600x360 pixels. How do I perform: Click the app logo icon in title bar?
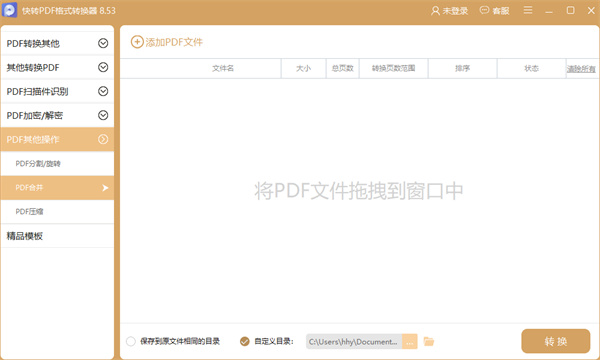pyautogui.click(x=9, y=10)
